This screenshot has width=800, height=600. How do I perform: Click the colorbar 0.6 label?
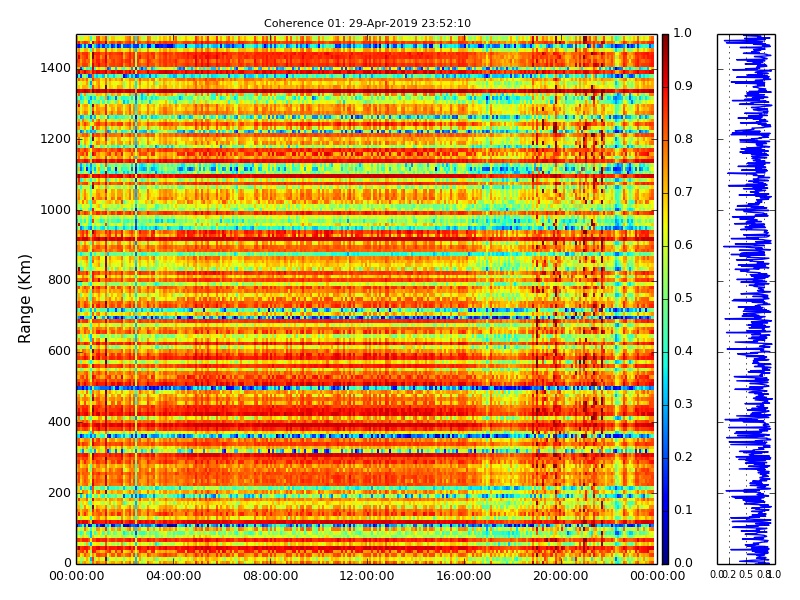coord(683,245)
